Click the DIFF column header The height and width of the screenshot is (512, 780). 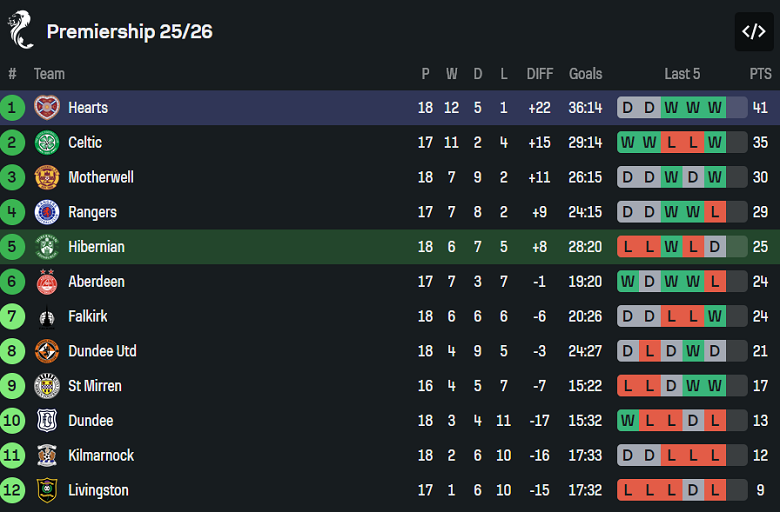click(x=540, y=73)
